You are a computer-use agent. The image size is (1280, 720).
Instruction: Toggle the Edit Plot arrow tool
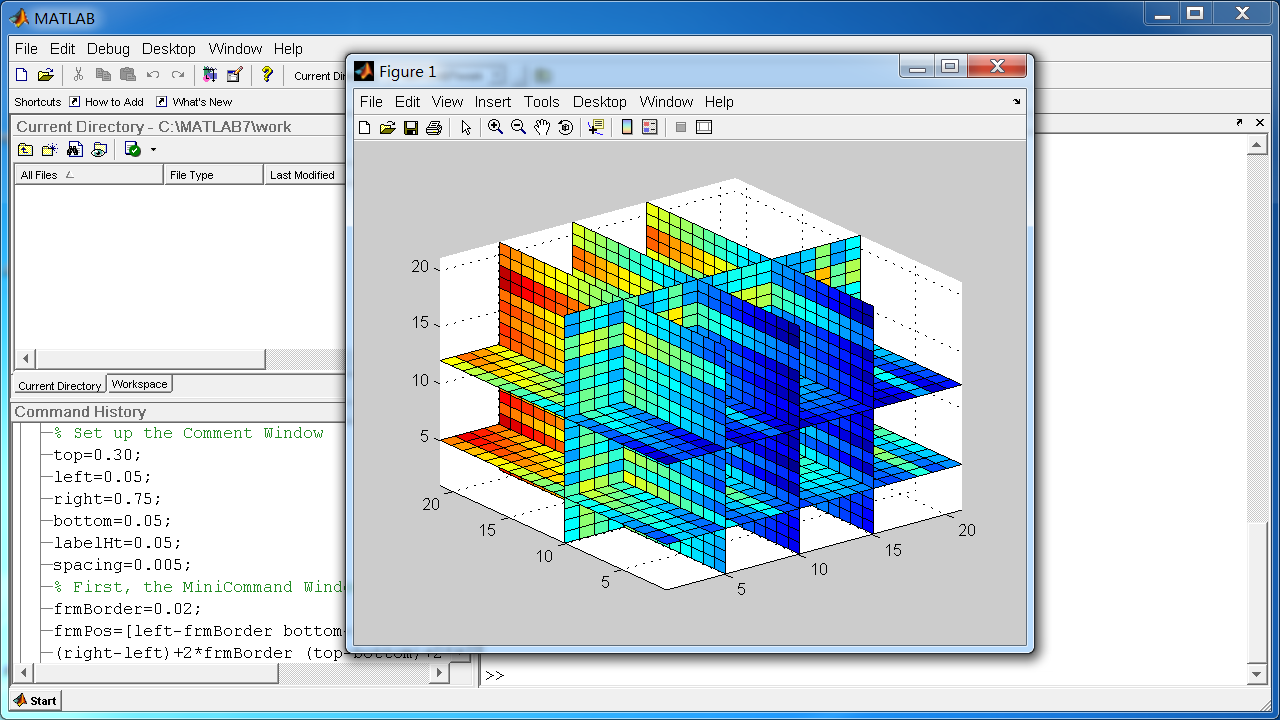466,128
